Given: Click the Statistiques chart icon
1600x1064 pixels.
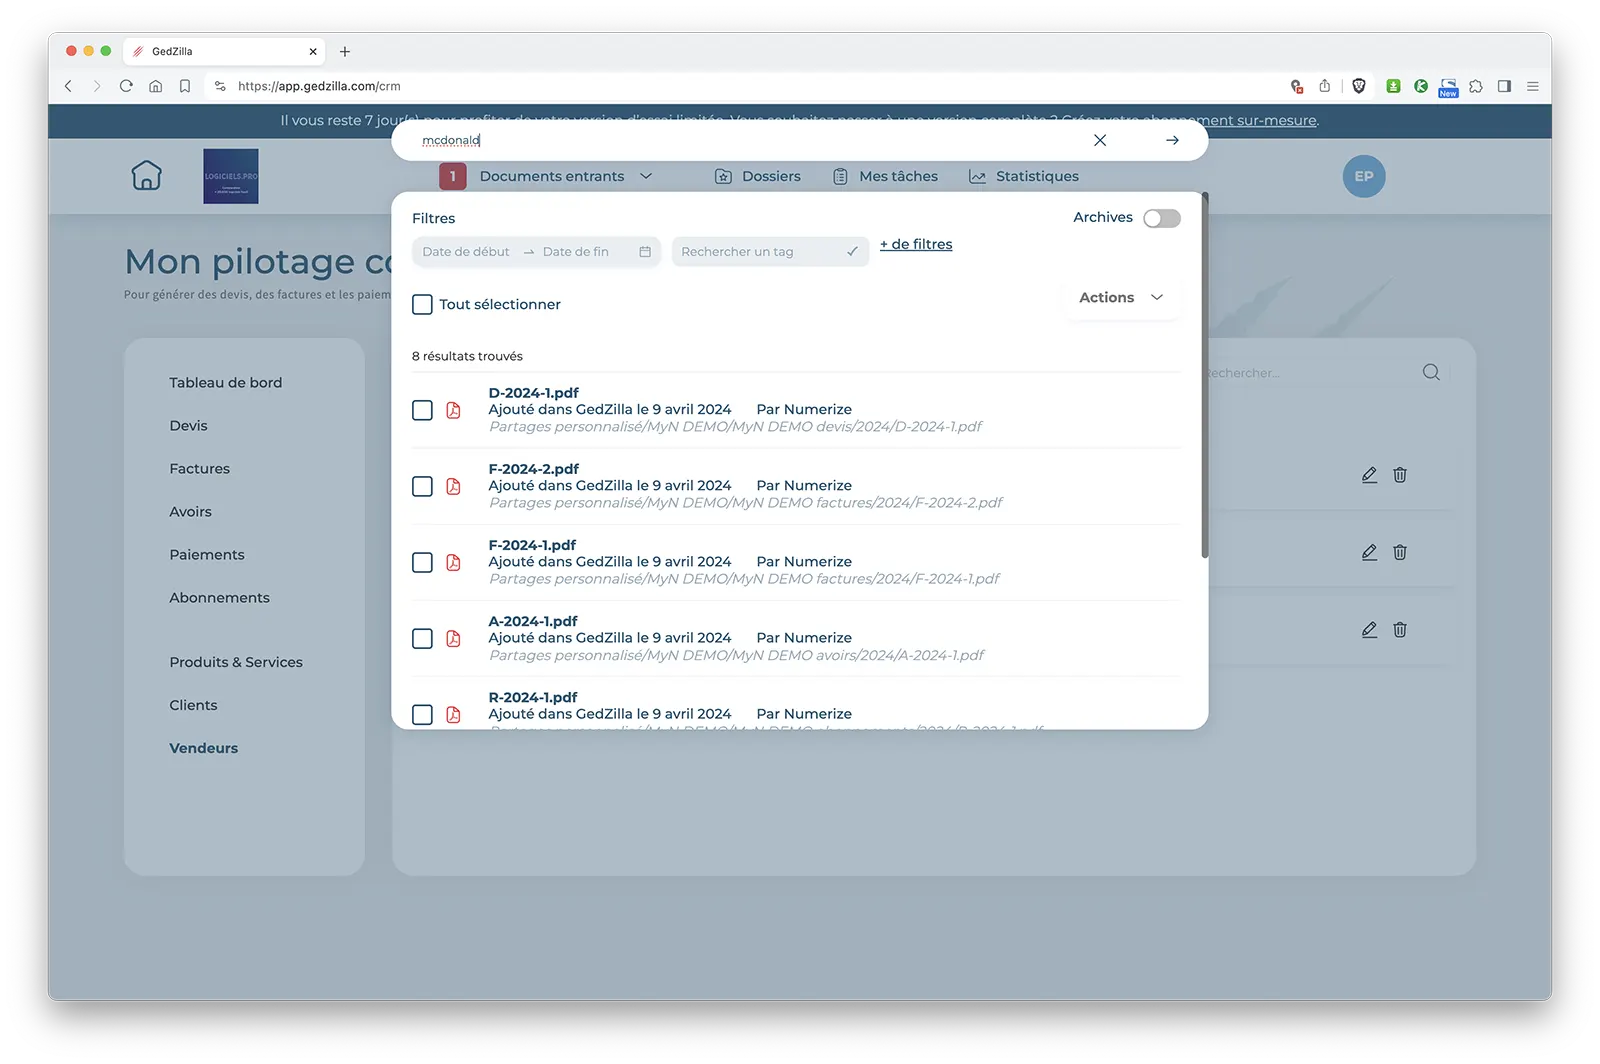Looking at the screenshot, I should coord(977,177).
